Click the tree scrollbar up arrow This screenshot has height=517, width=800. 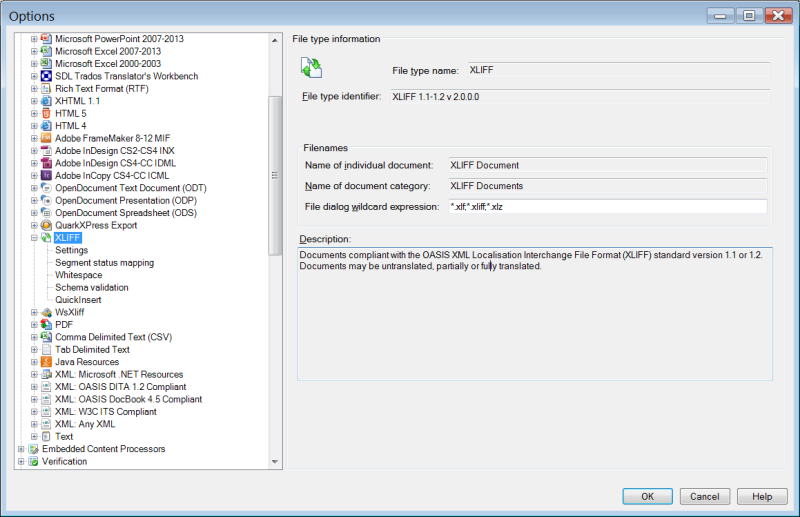click(x=275, y=40)
